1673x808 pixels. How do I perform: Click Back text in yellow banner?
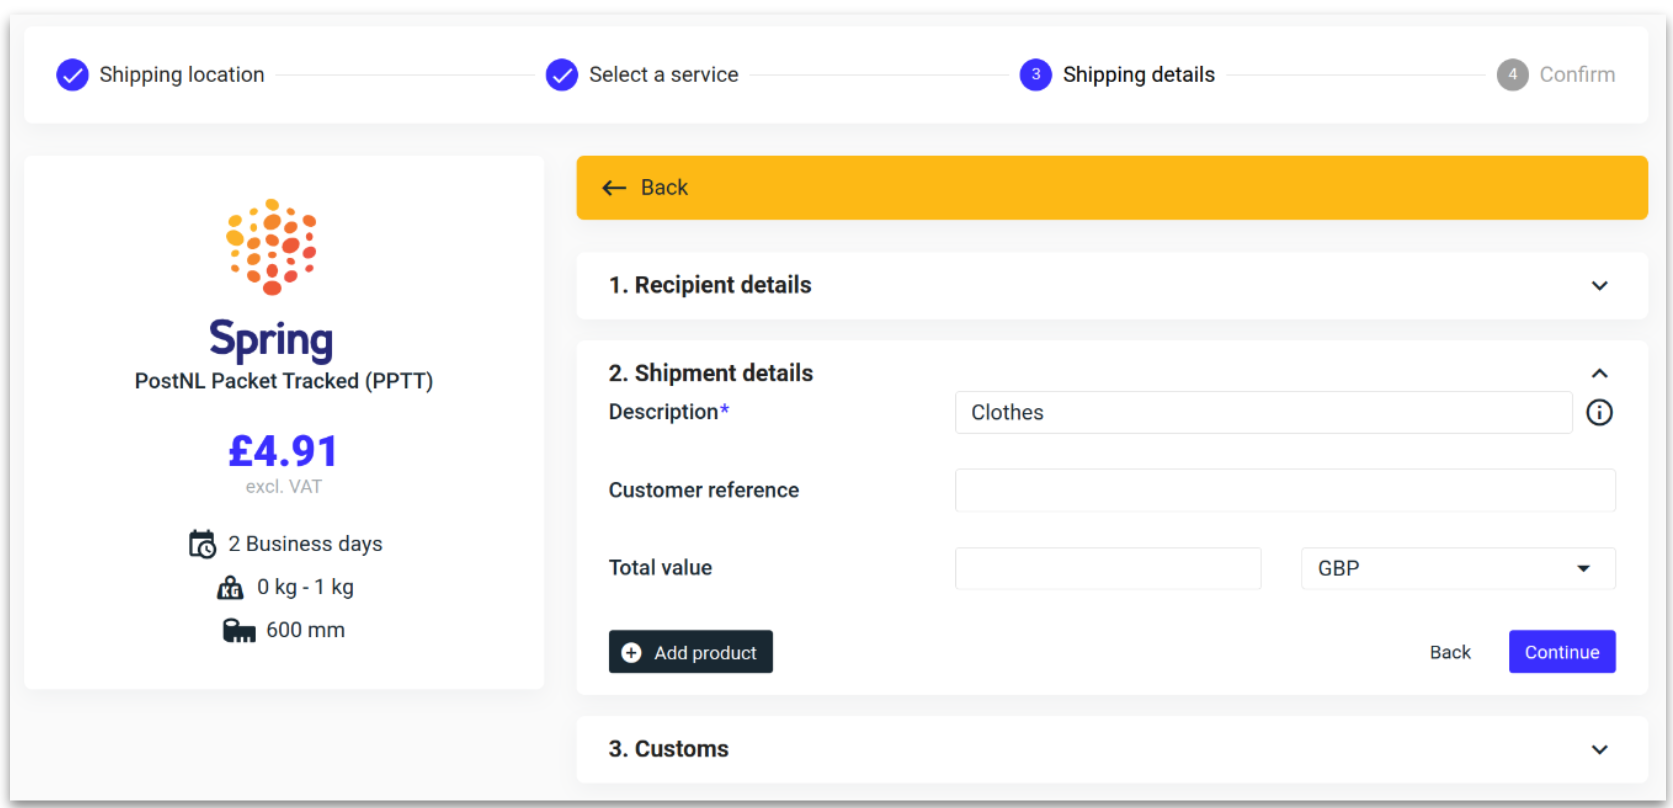click(x=664, y=188)
